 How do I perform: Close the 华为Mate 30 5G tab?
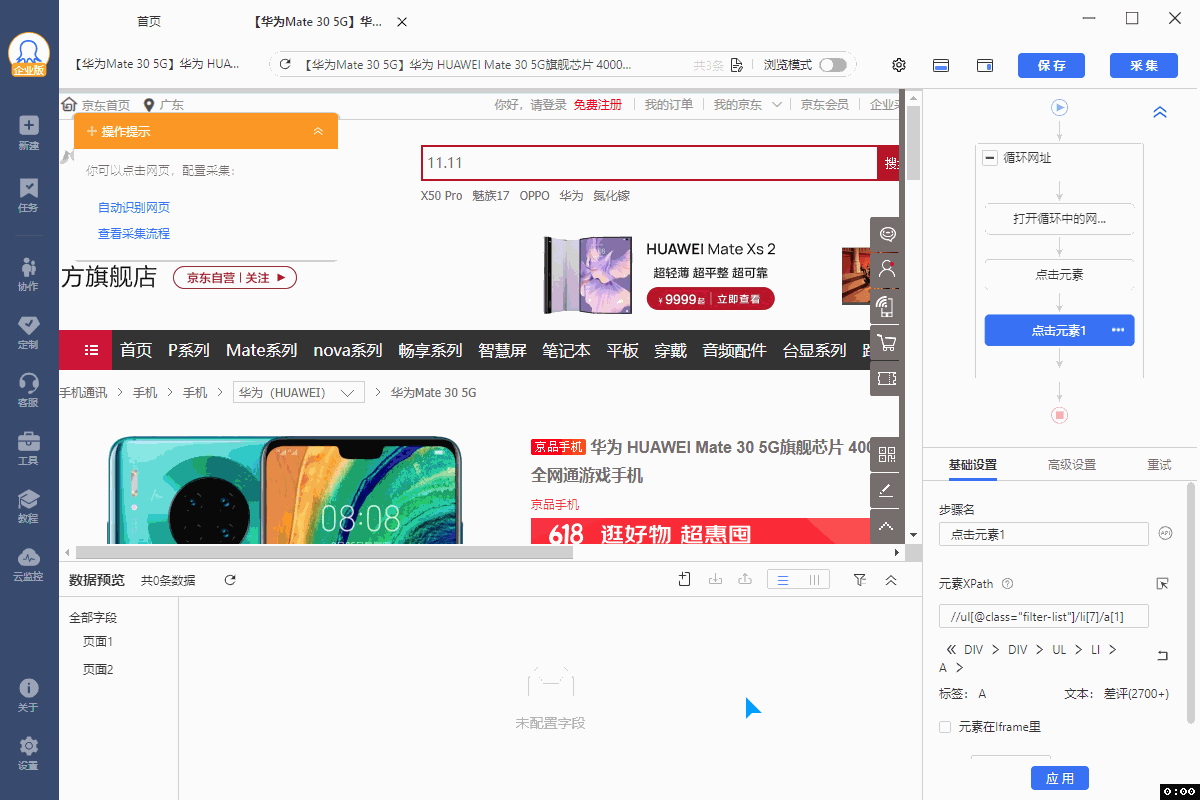[x=402, y=21]
